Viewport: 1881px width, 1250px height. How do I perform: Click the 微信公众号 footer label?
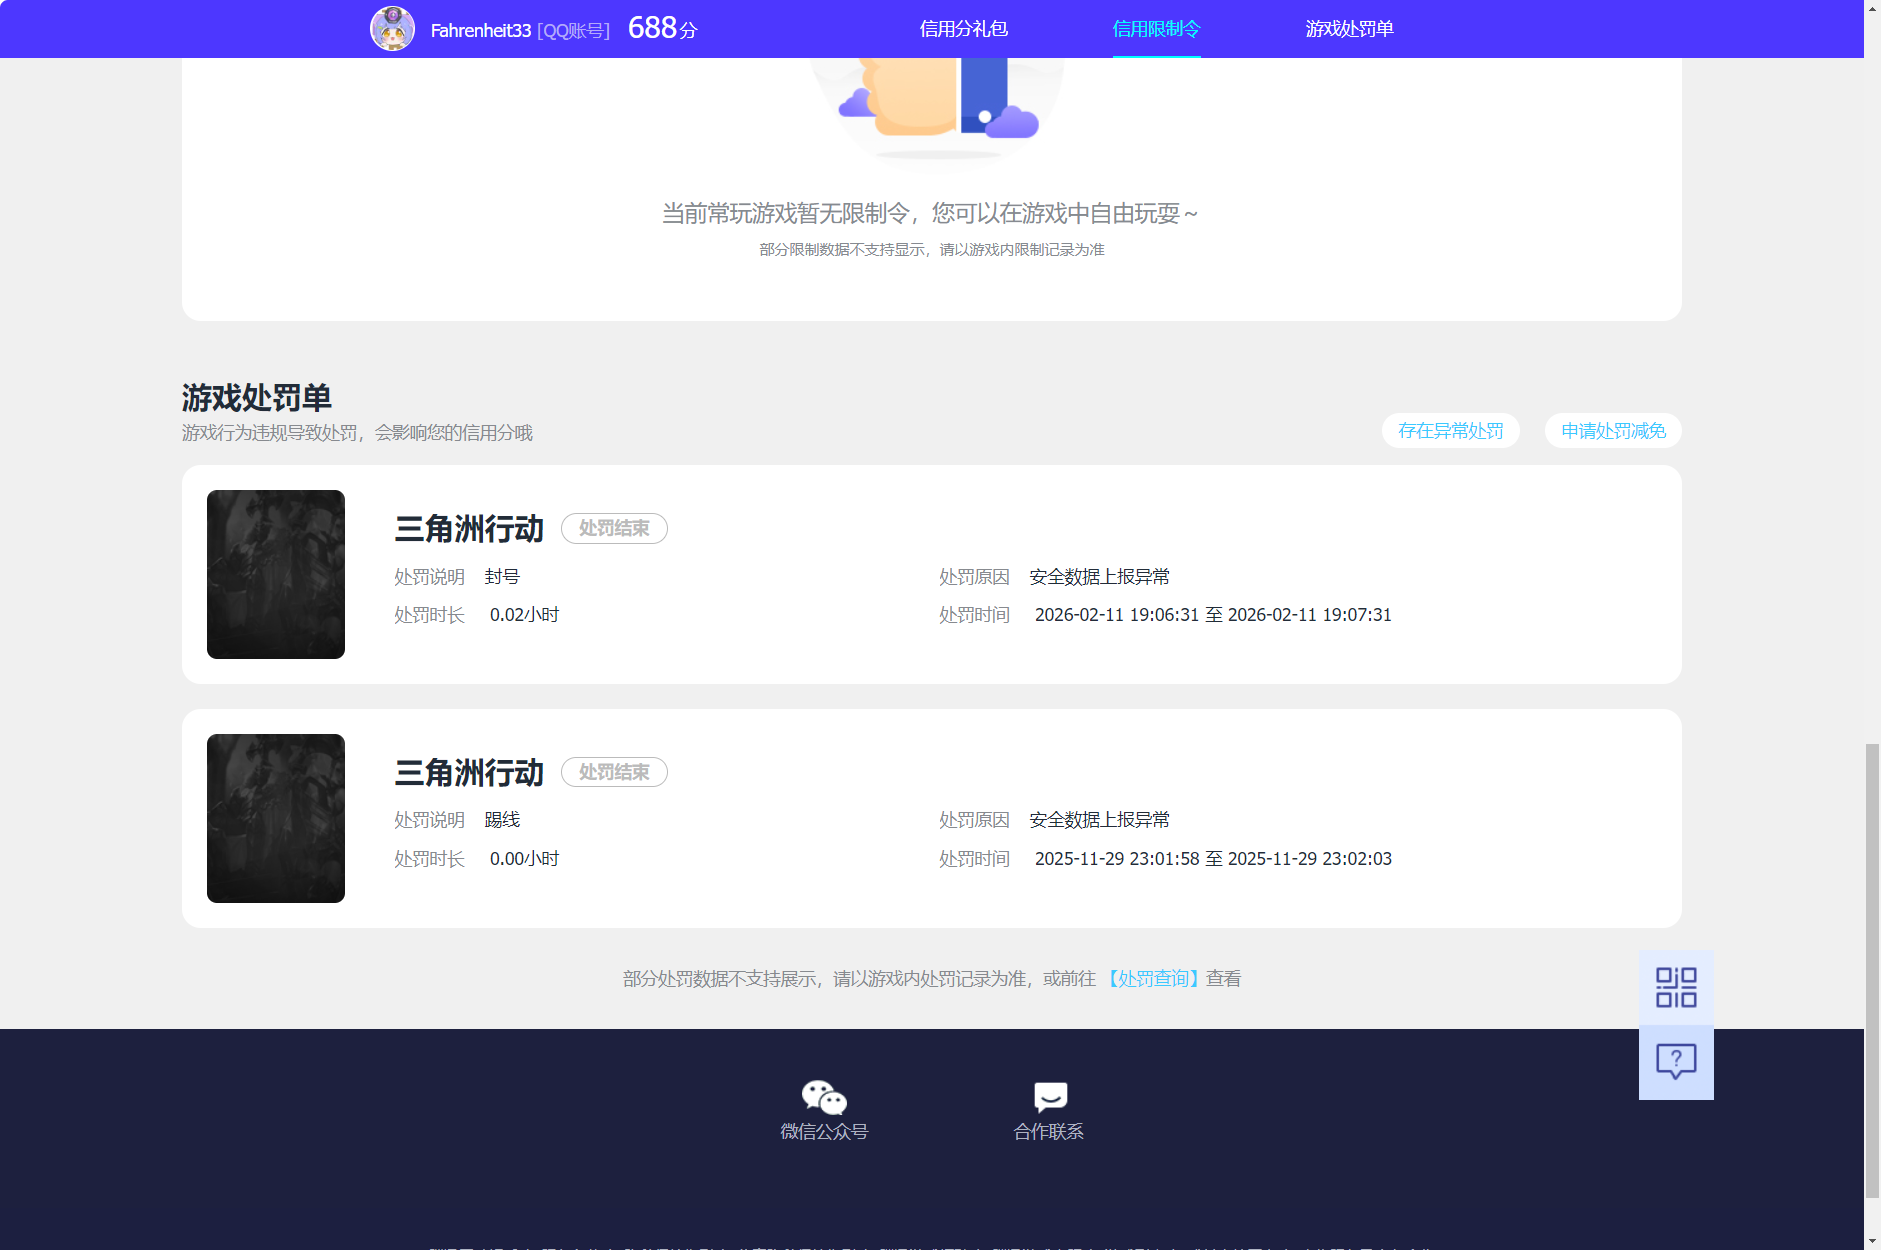(x=824, y=1132)
